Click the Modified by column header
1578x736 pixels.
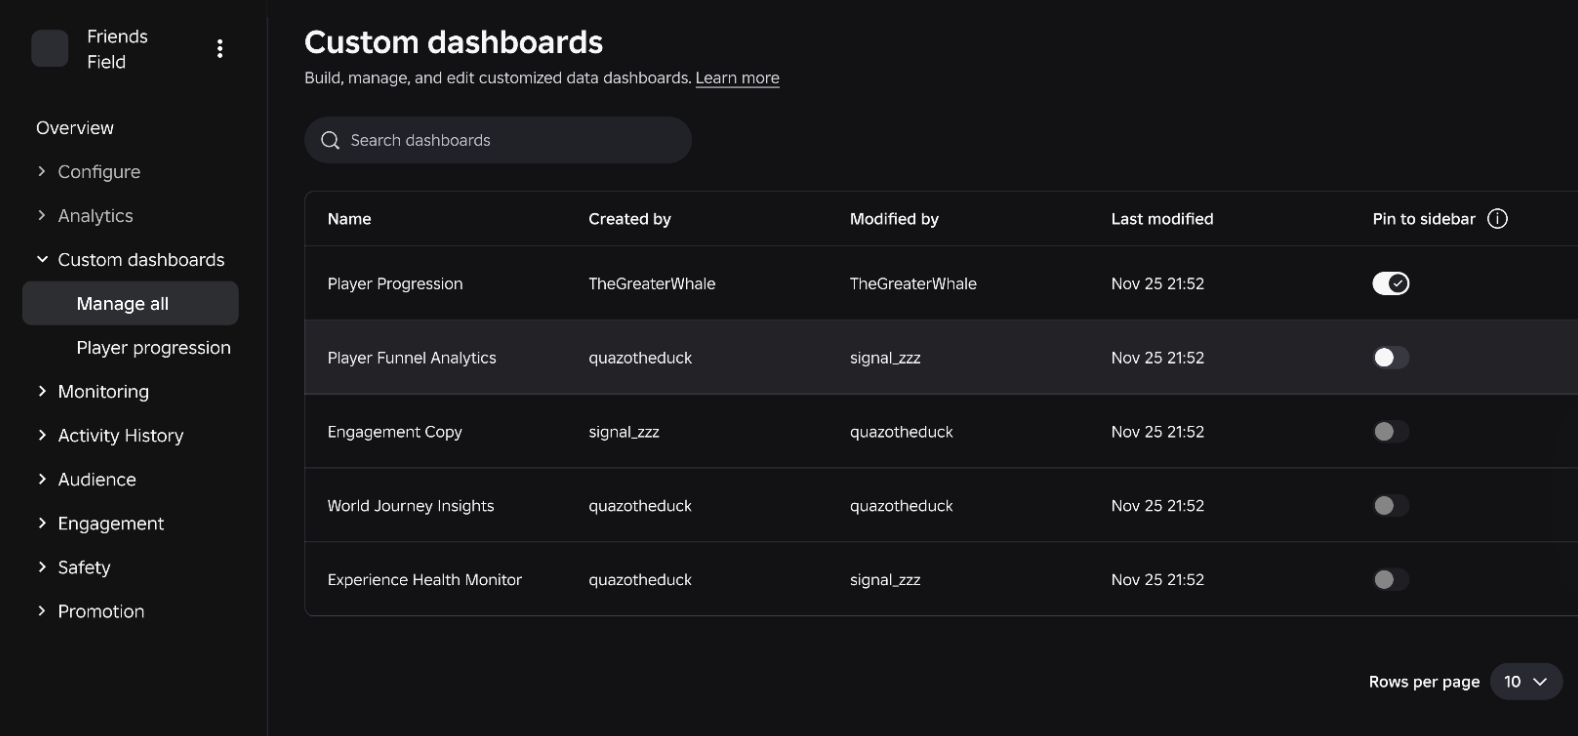[x=894, y=219]
